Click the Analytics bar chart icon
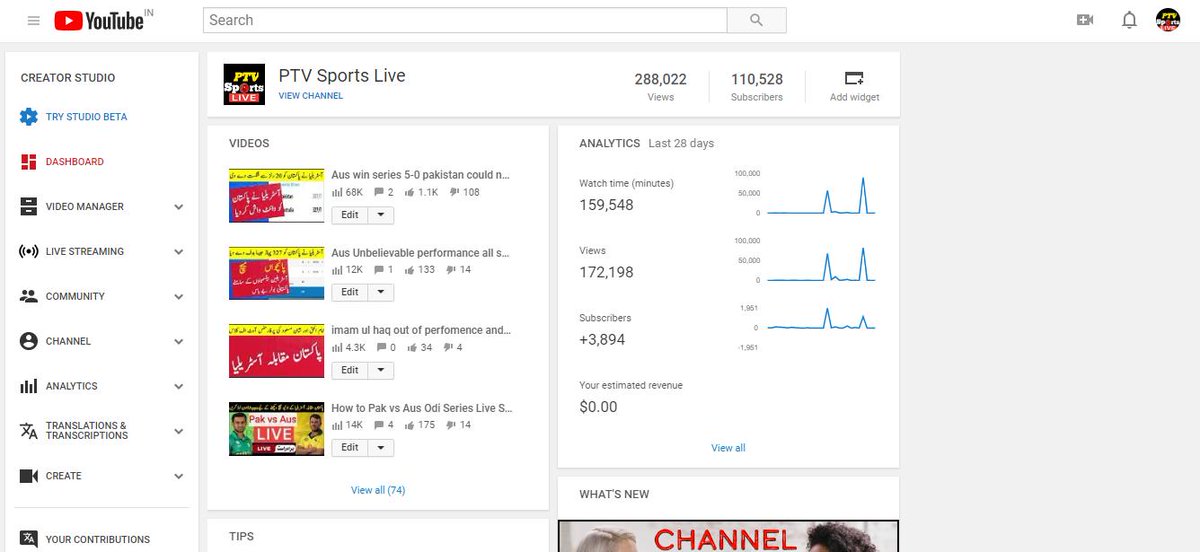This screenshot has height=552, width=1200. coord(29,386)
